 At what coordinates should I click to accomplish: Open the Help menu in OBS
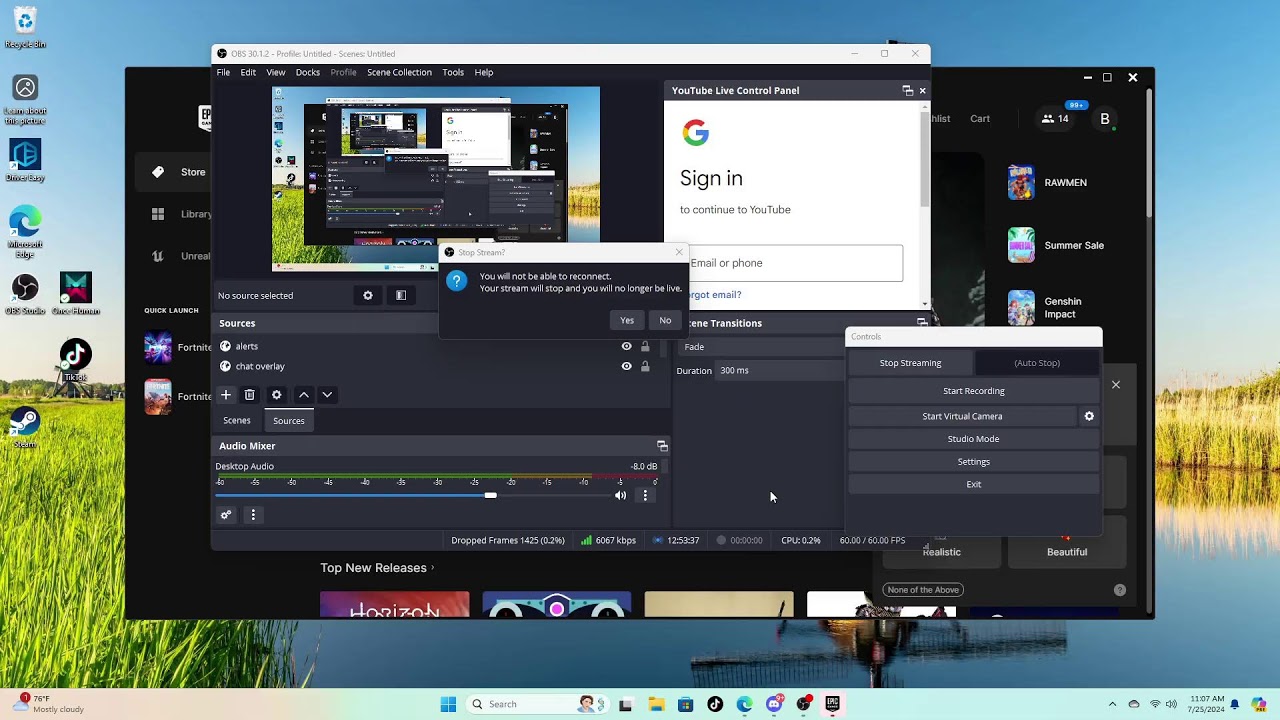(x=484, y=72)
